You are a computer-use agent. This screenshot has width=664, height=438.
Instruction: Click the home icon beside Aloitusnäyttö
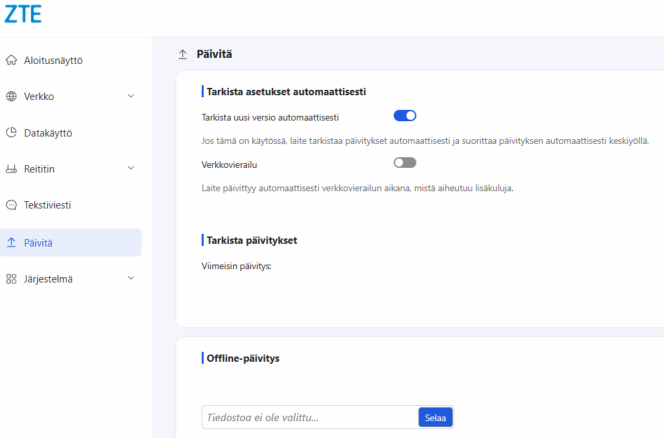[x=11, y=60]
